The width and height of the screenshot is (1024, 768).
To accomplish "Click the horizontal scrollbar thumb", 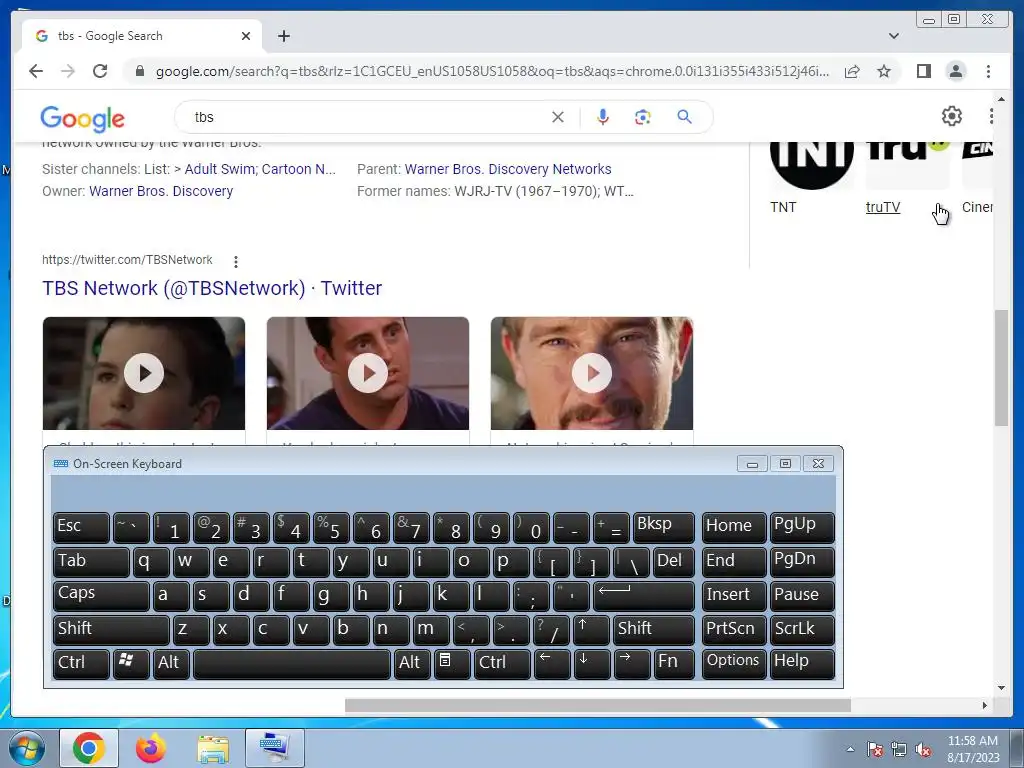I will point(598,705).
